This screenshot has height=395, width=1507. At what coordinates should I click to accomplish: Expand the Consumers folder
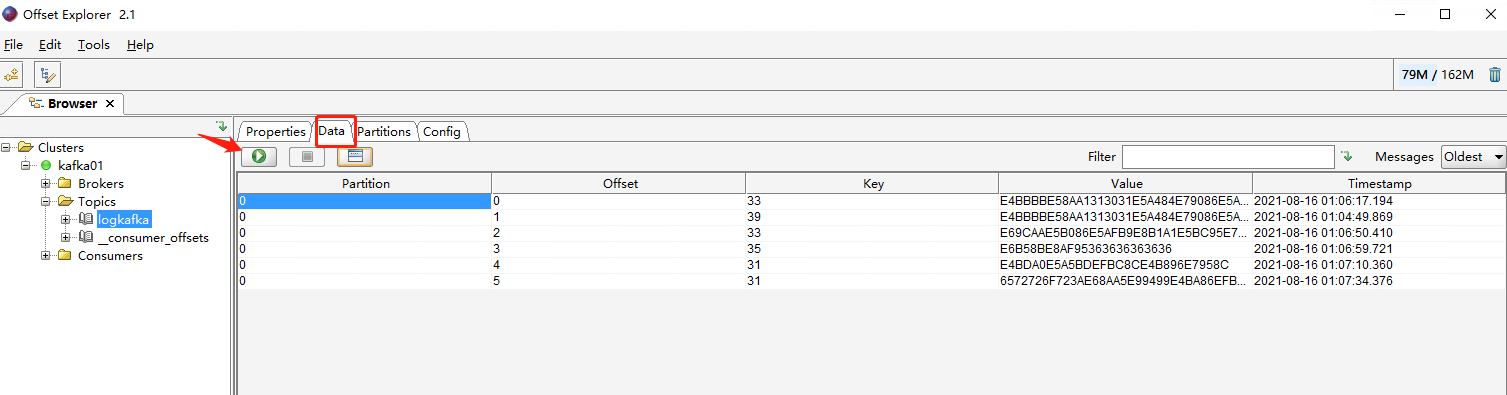(x=46, y=256)
